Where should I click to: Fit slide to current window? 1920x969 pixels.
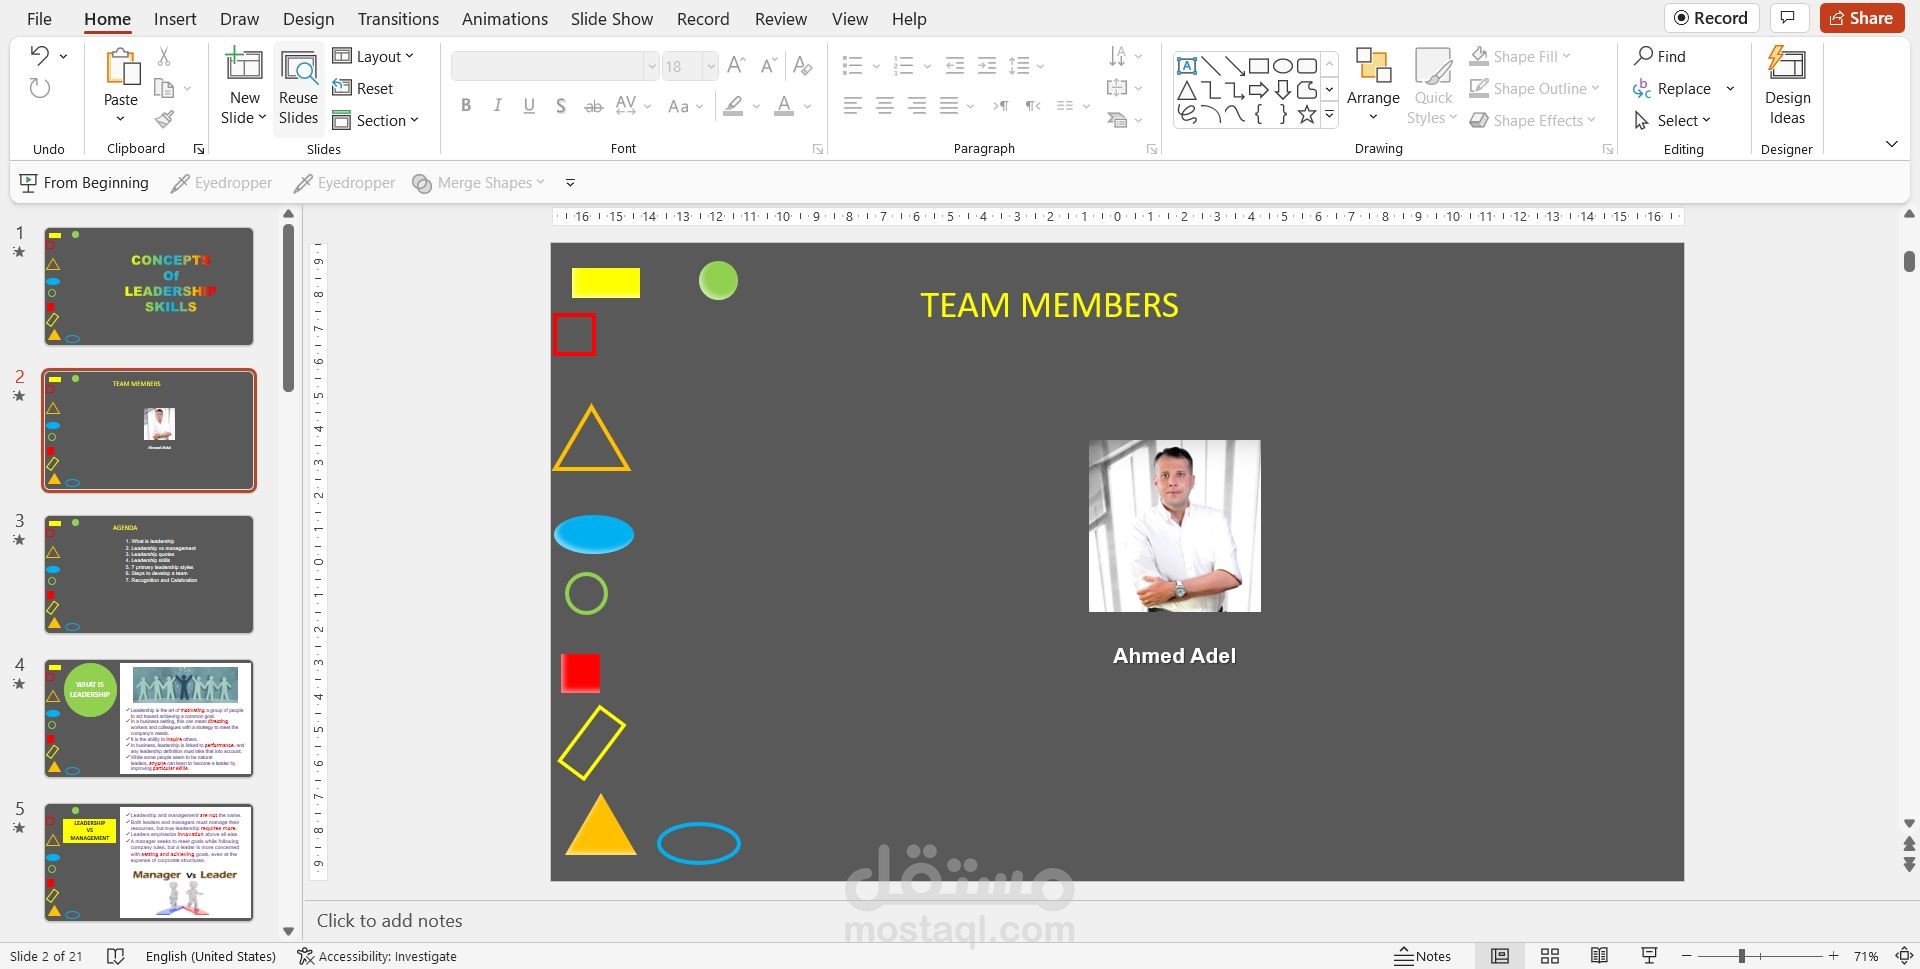coord(1904,956)
